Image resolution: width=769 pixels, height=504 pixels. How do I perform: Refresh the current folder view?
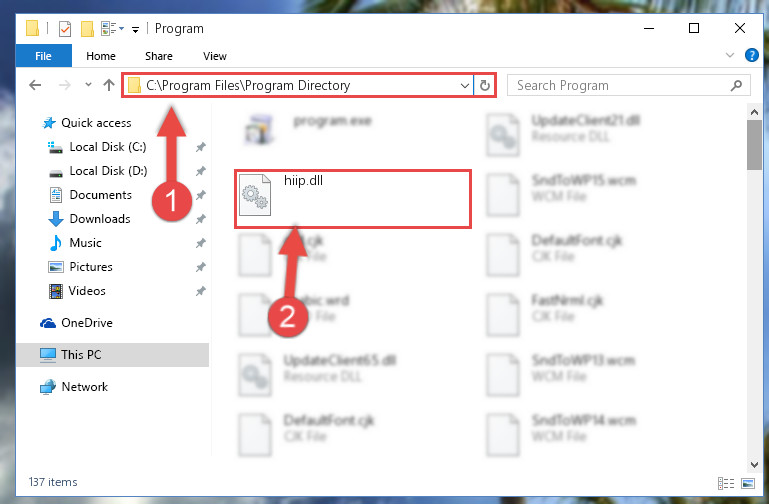pos(485,86)
